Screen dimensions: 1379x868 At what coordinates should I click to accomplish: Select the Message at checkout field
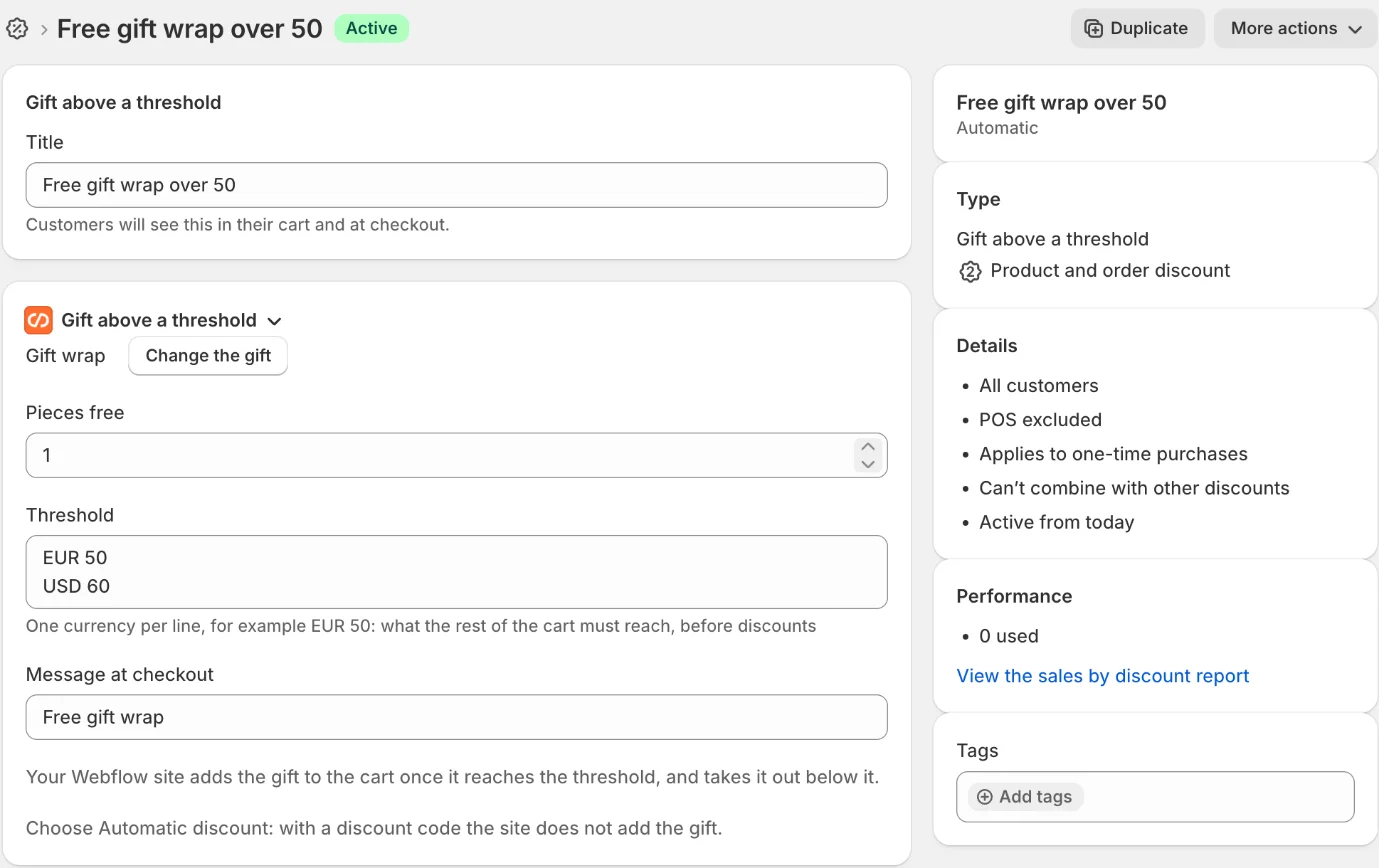[456, 717]
